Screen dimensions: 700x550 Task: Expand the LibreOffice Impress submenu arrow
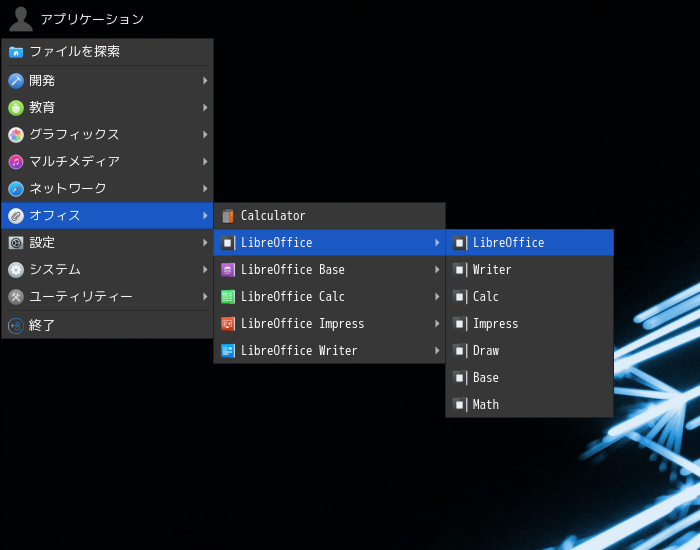437,324
